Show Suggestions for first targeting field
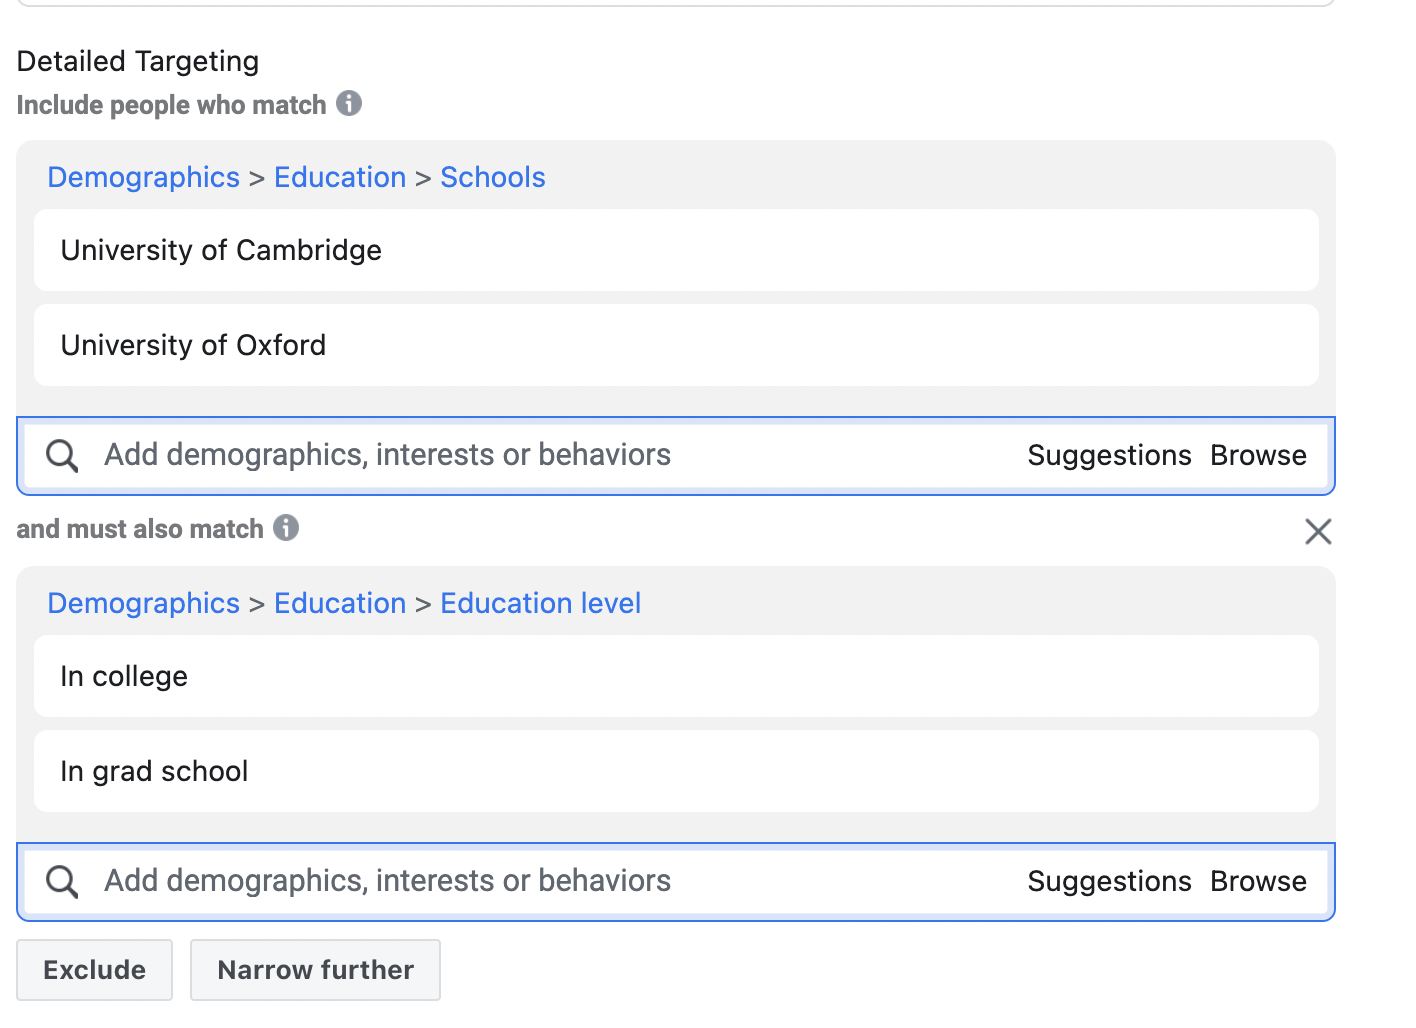Screen dimensions: 1416x1028 pos(1109,455)
